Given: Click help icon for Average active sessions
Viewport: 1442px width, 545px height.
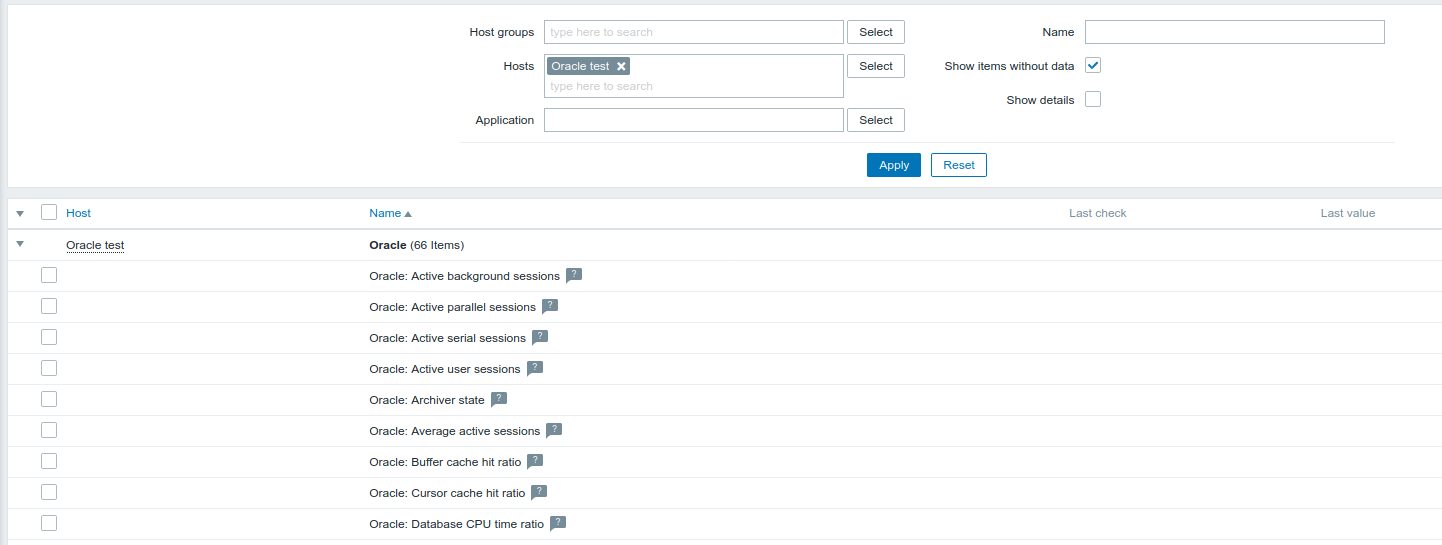Looking at the screenshot, I should (x=554, y=430).
